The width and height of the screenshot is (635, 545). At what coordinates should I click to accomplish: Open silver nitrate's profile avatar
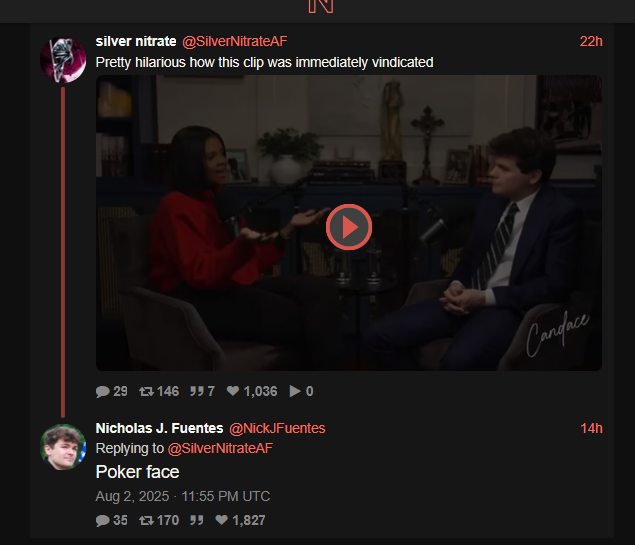click(63, 60)
